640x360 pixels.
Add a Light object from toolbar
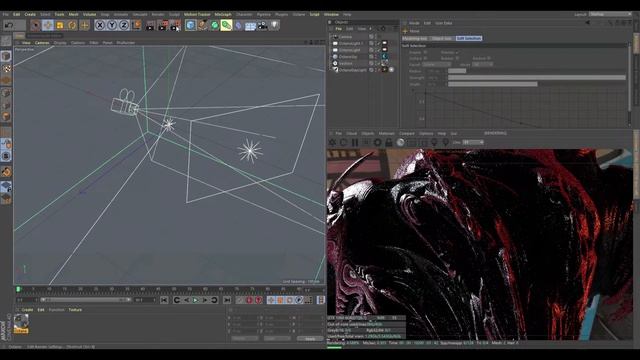click(x=275, y=25)
